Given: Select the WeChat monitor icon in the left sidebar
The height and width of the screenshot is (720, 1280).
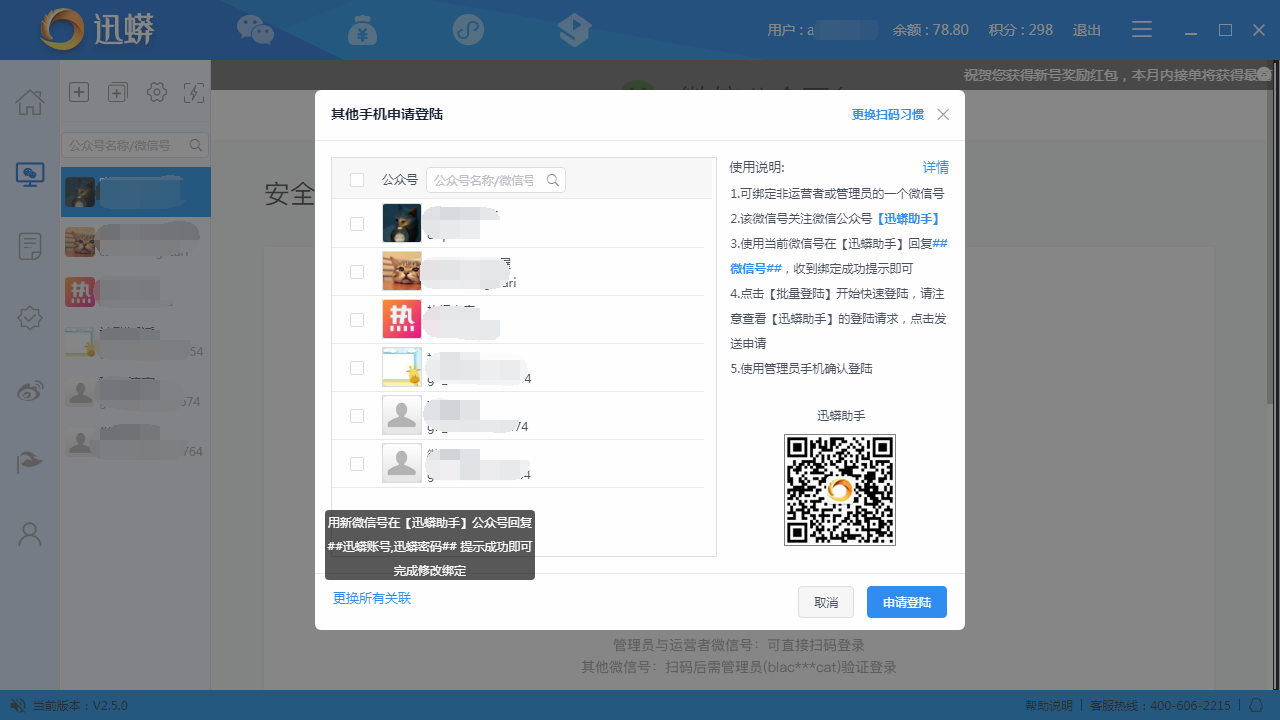Looking at the screenshot, I should (x=30, y=175).
